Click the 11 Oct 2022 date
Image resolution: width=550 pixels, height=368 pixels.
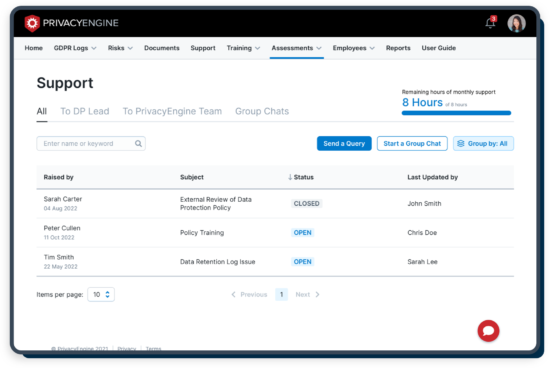pos(59,237)
